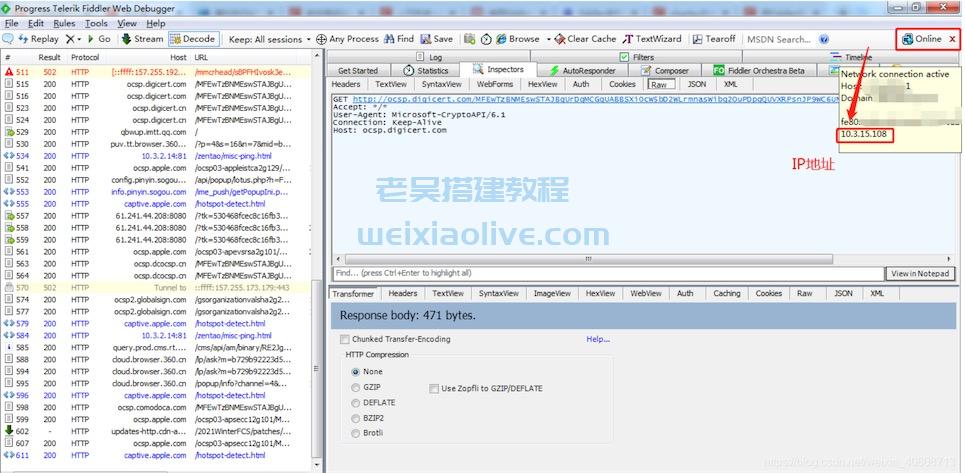Click the Tearoff toolbar button

click(713, 39)
